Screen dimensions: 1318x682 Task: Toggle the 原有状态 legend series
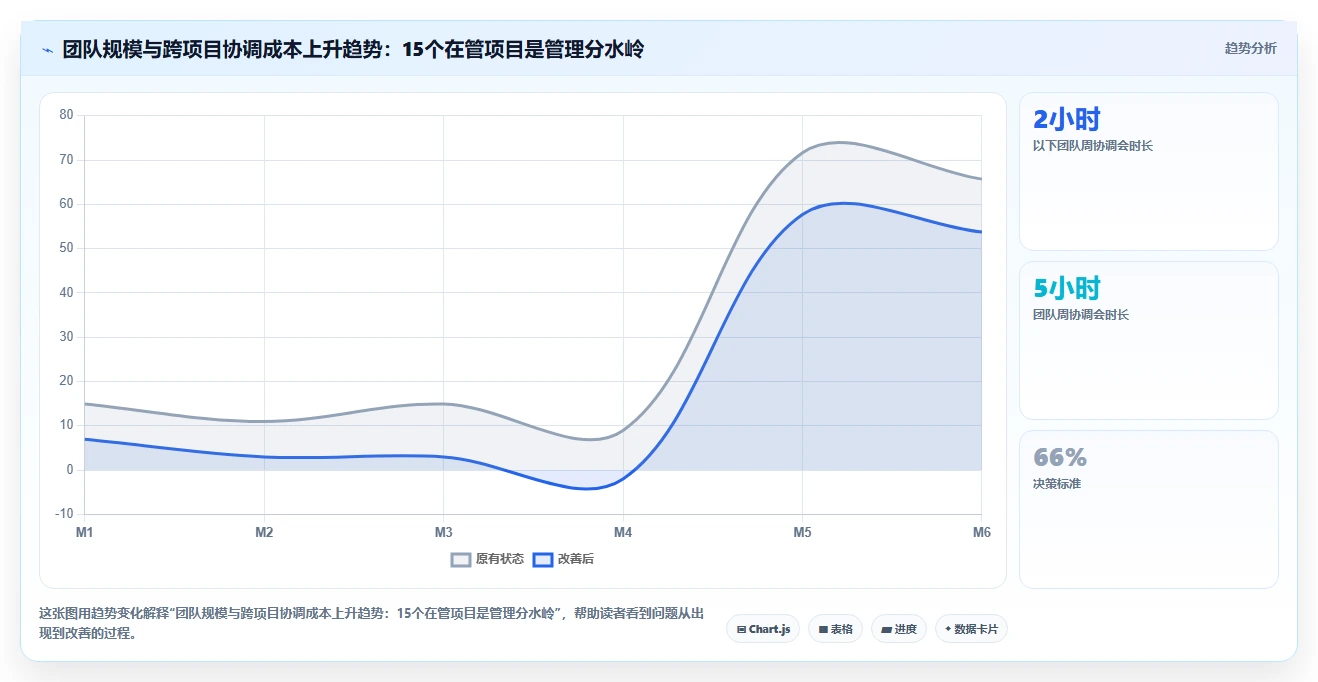[x=487, y=559]
